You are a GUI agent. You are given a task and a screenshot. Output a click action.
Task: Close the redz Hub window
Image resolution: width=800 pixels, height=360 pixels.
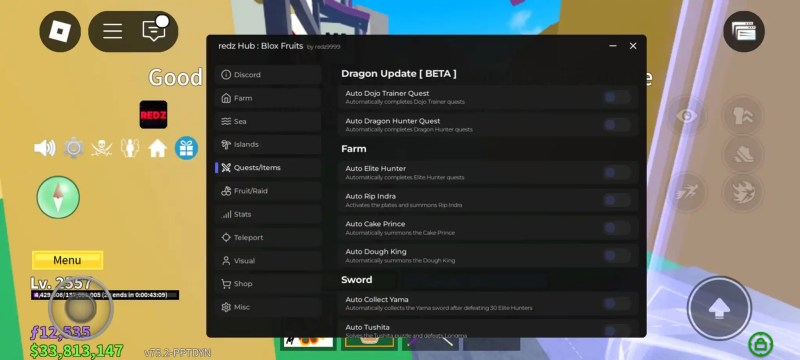tap(633, 46)
